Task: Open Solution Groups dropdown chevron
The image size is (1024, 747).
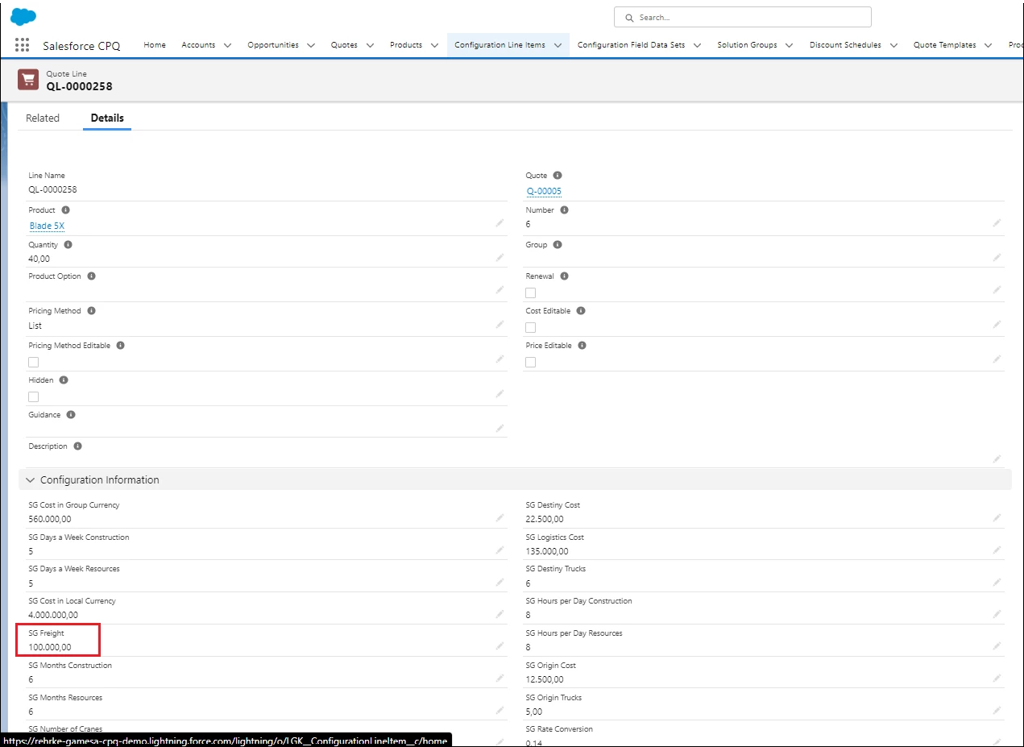Action: [x=789, y=46]
